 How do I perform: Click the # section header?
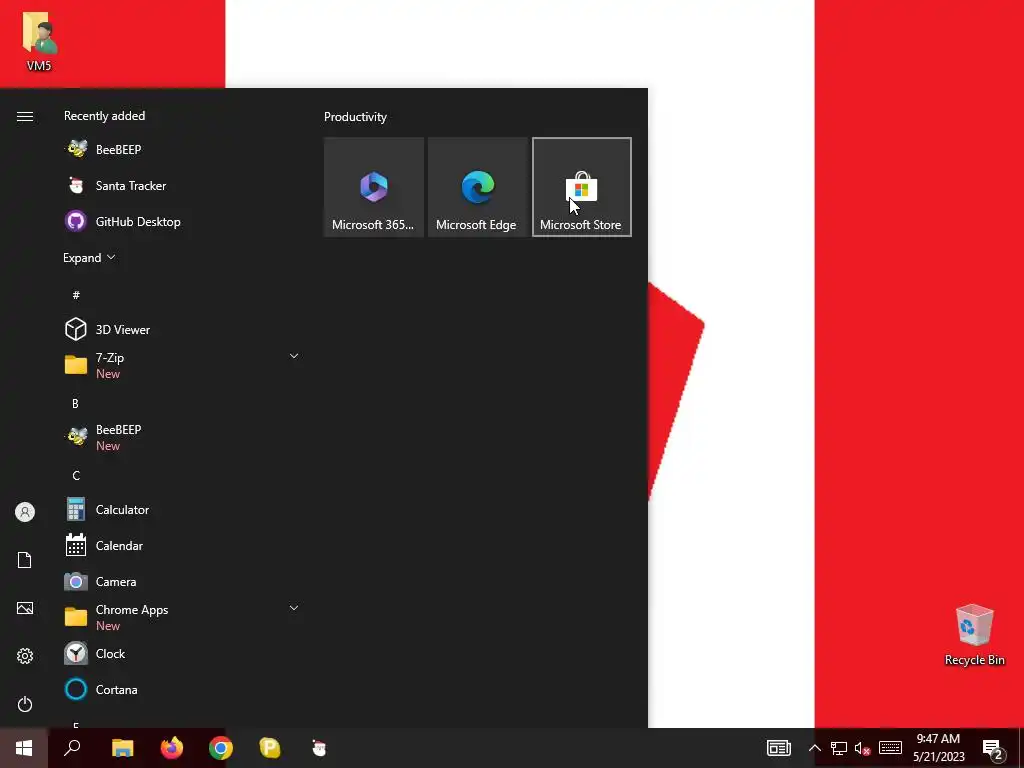pos(76,295)
